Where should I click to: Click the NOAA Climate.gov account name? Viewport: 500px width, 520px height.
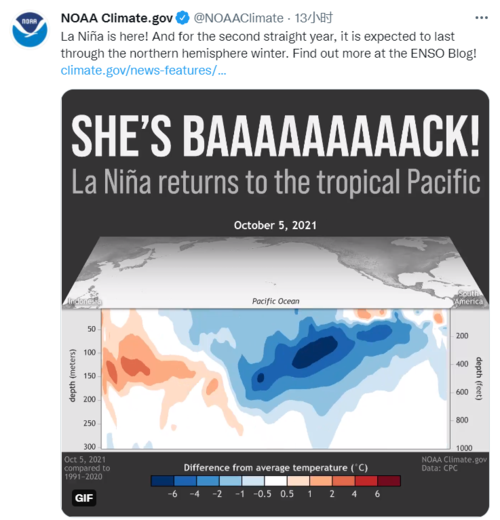click(117, 18)
